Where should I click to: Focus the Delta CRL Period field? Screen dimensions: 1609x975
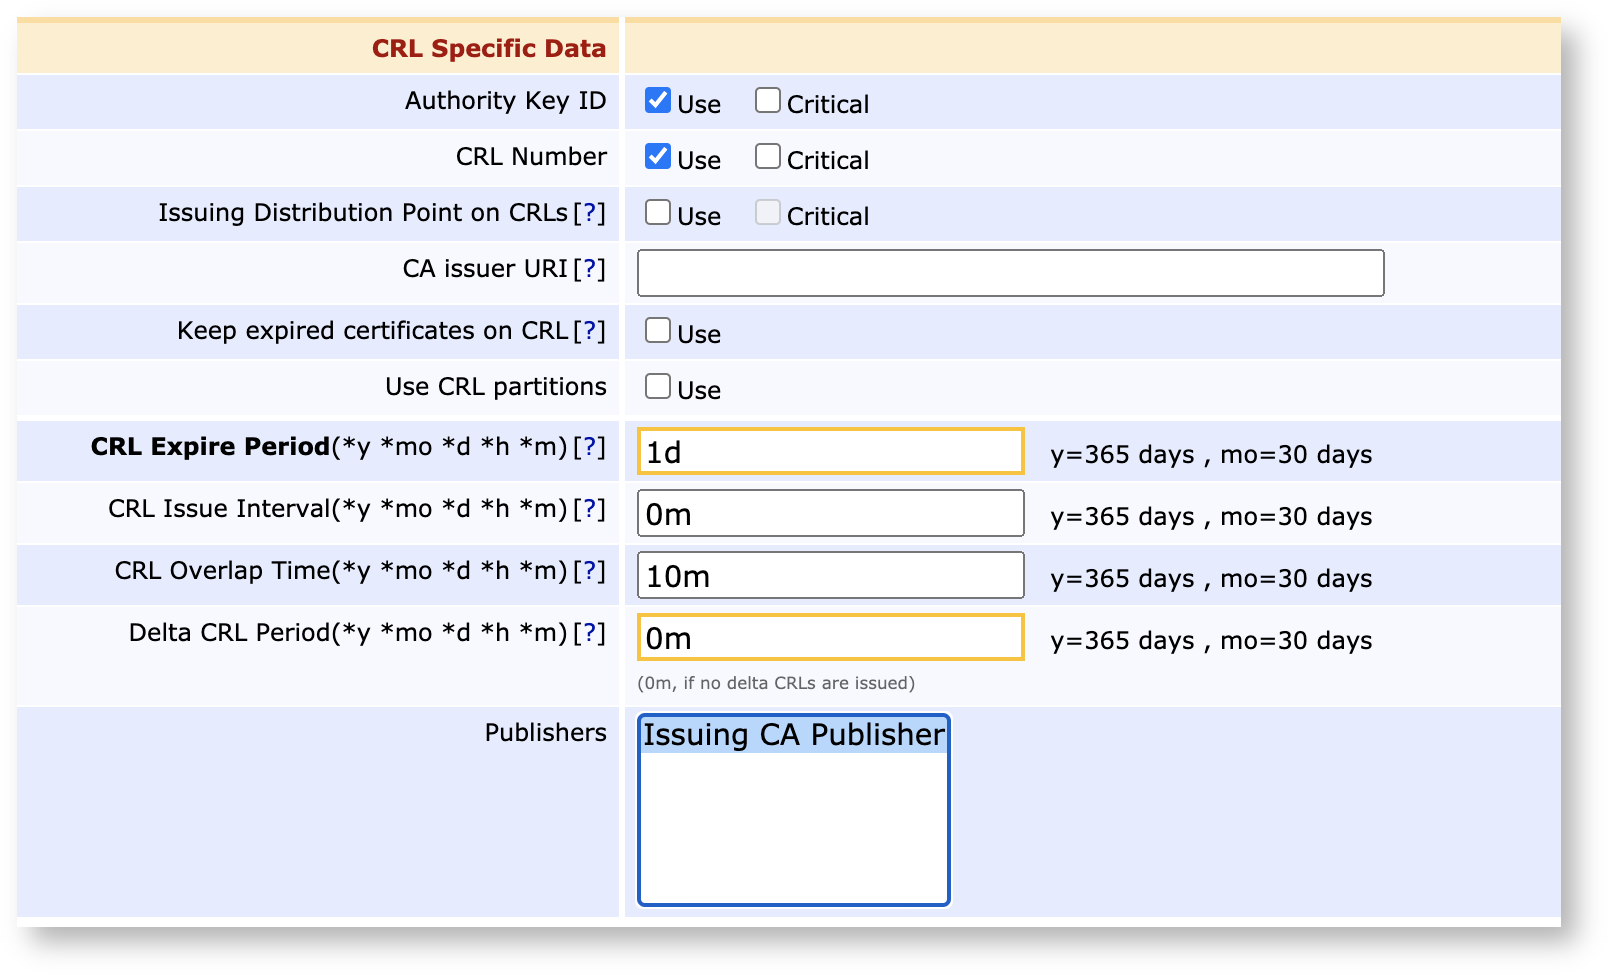pyautogui.click(x=830, y=638)
